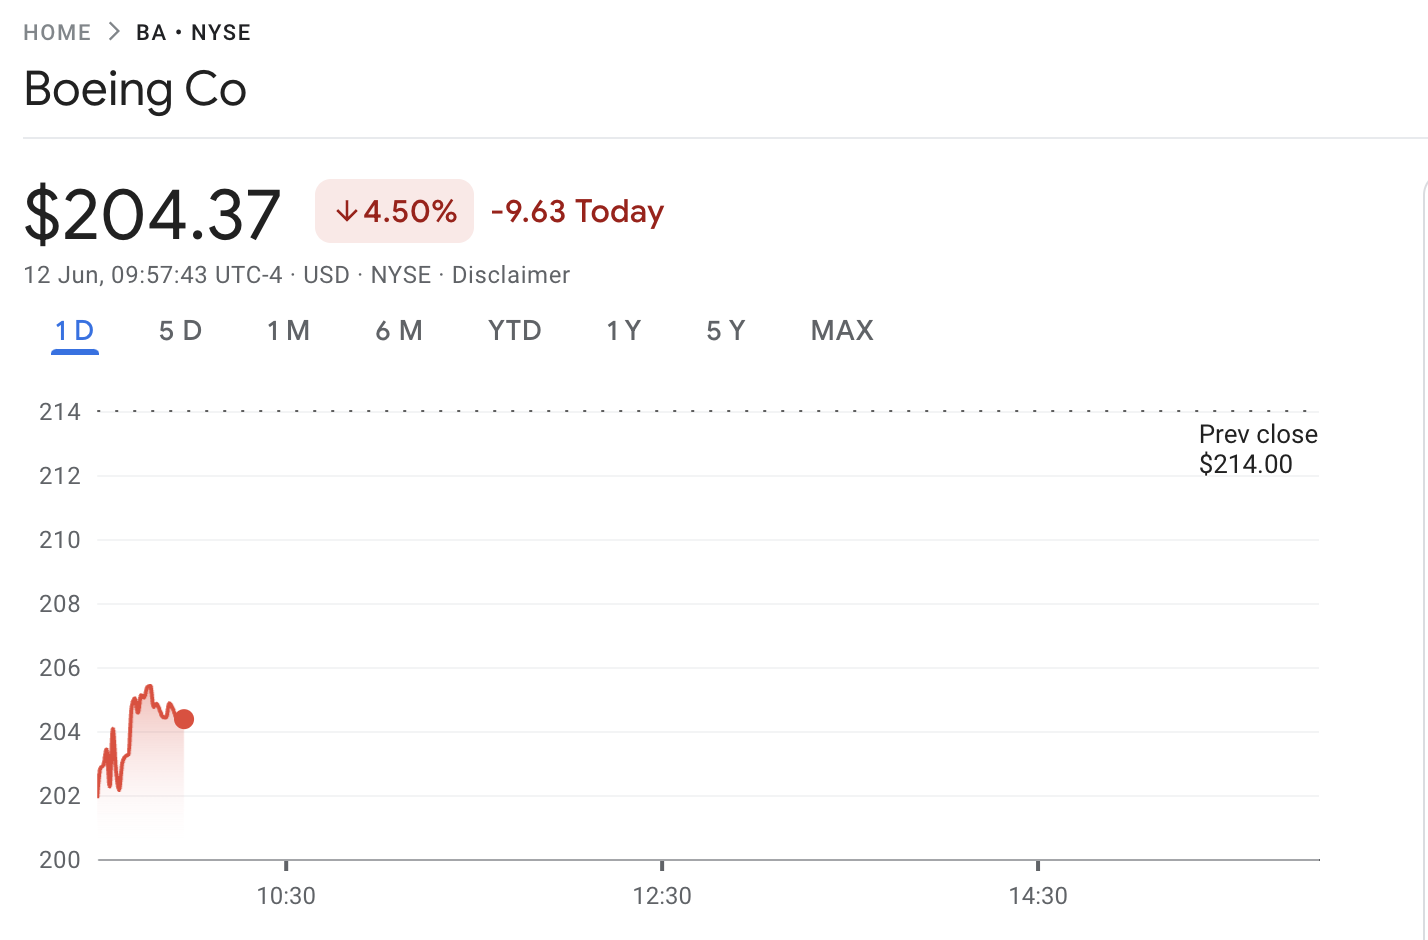This screenshot has width=1428, height=940.
Task: Click the 14:30 time axis marker
Action: click(1038, 896)
